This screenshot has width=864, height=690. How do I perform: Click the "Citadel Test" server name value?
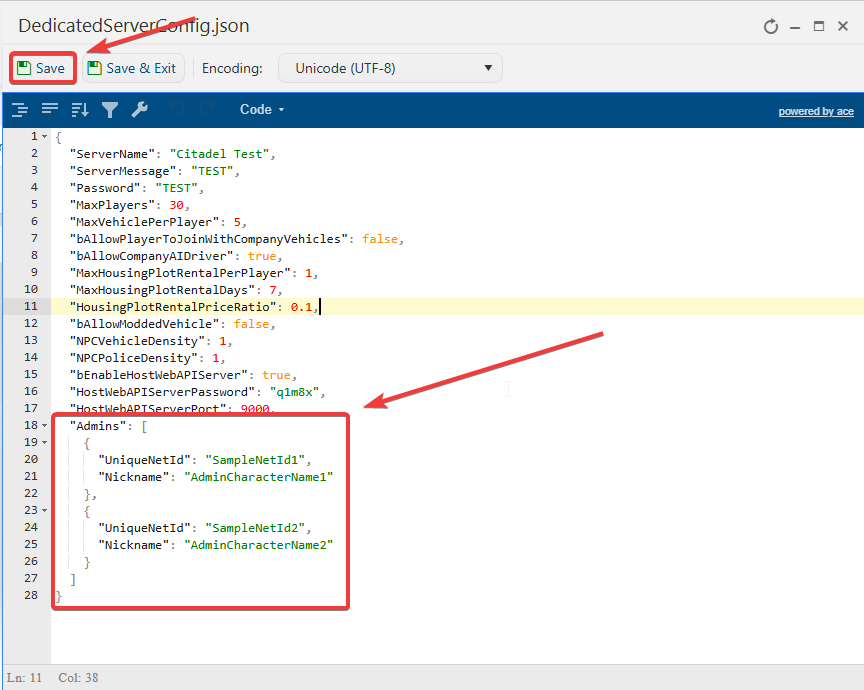point(219,154)
